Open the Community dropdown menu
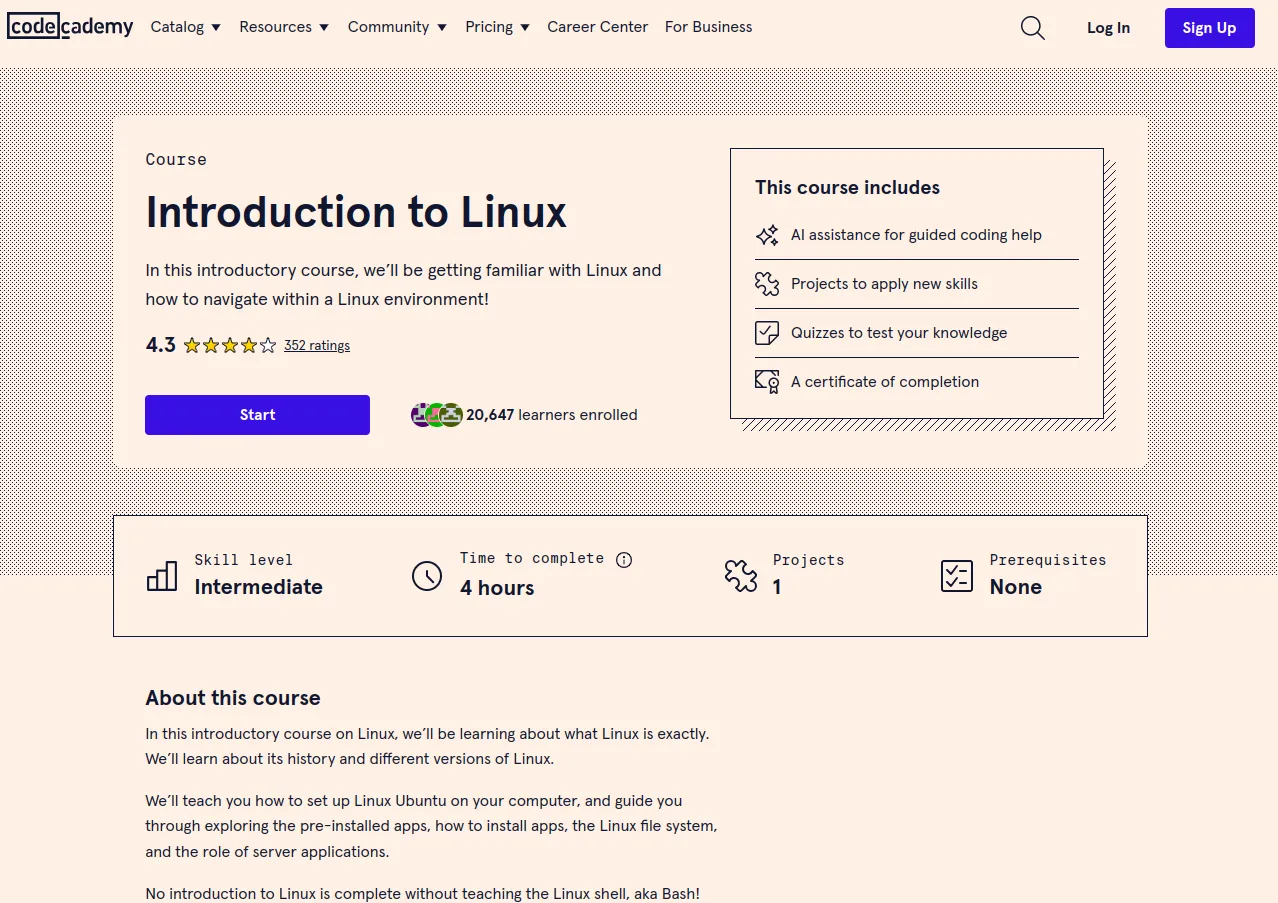Viewport: 1278px width, 903px height. click(397, 27)
